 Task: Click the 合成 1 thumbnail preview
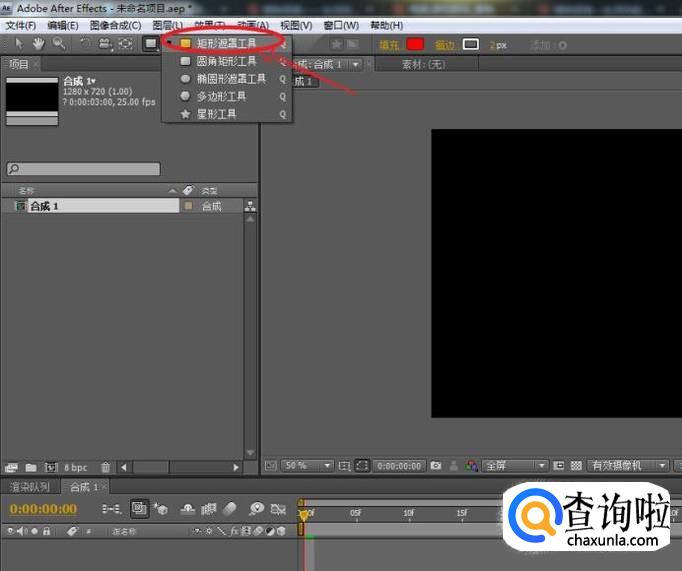click(x=32, y=101)
